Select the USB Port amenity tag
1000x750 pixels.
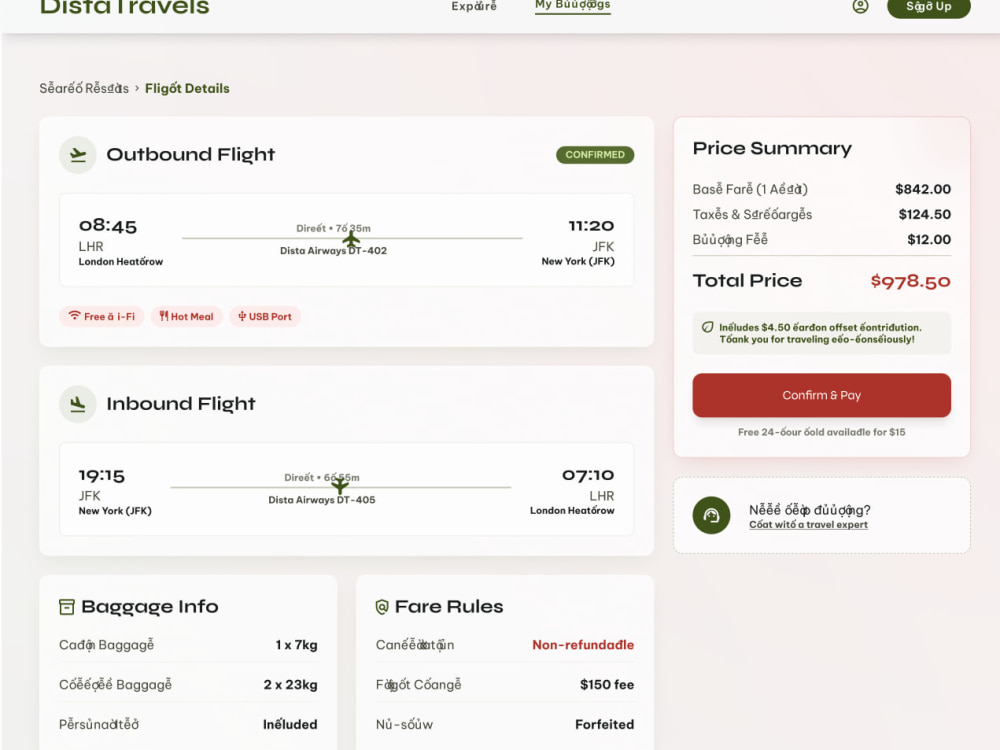(265, 316)
